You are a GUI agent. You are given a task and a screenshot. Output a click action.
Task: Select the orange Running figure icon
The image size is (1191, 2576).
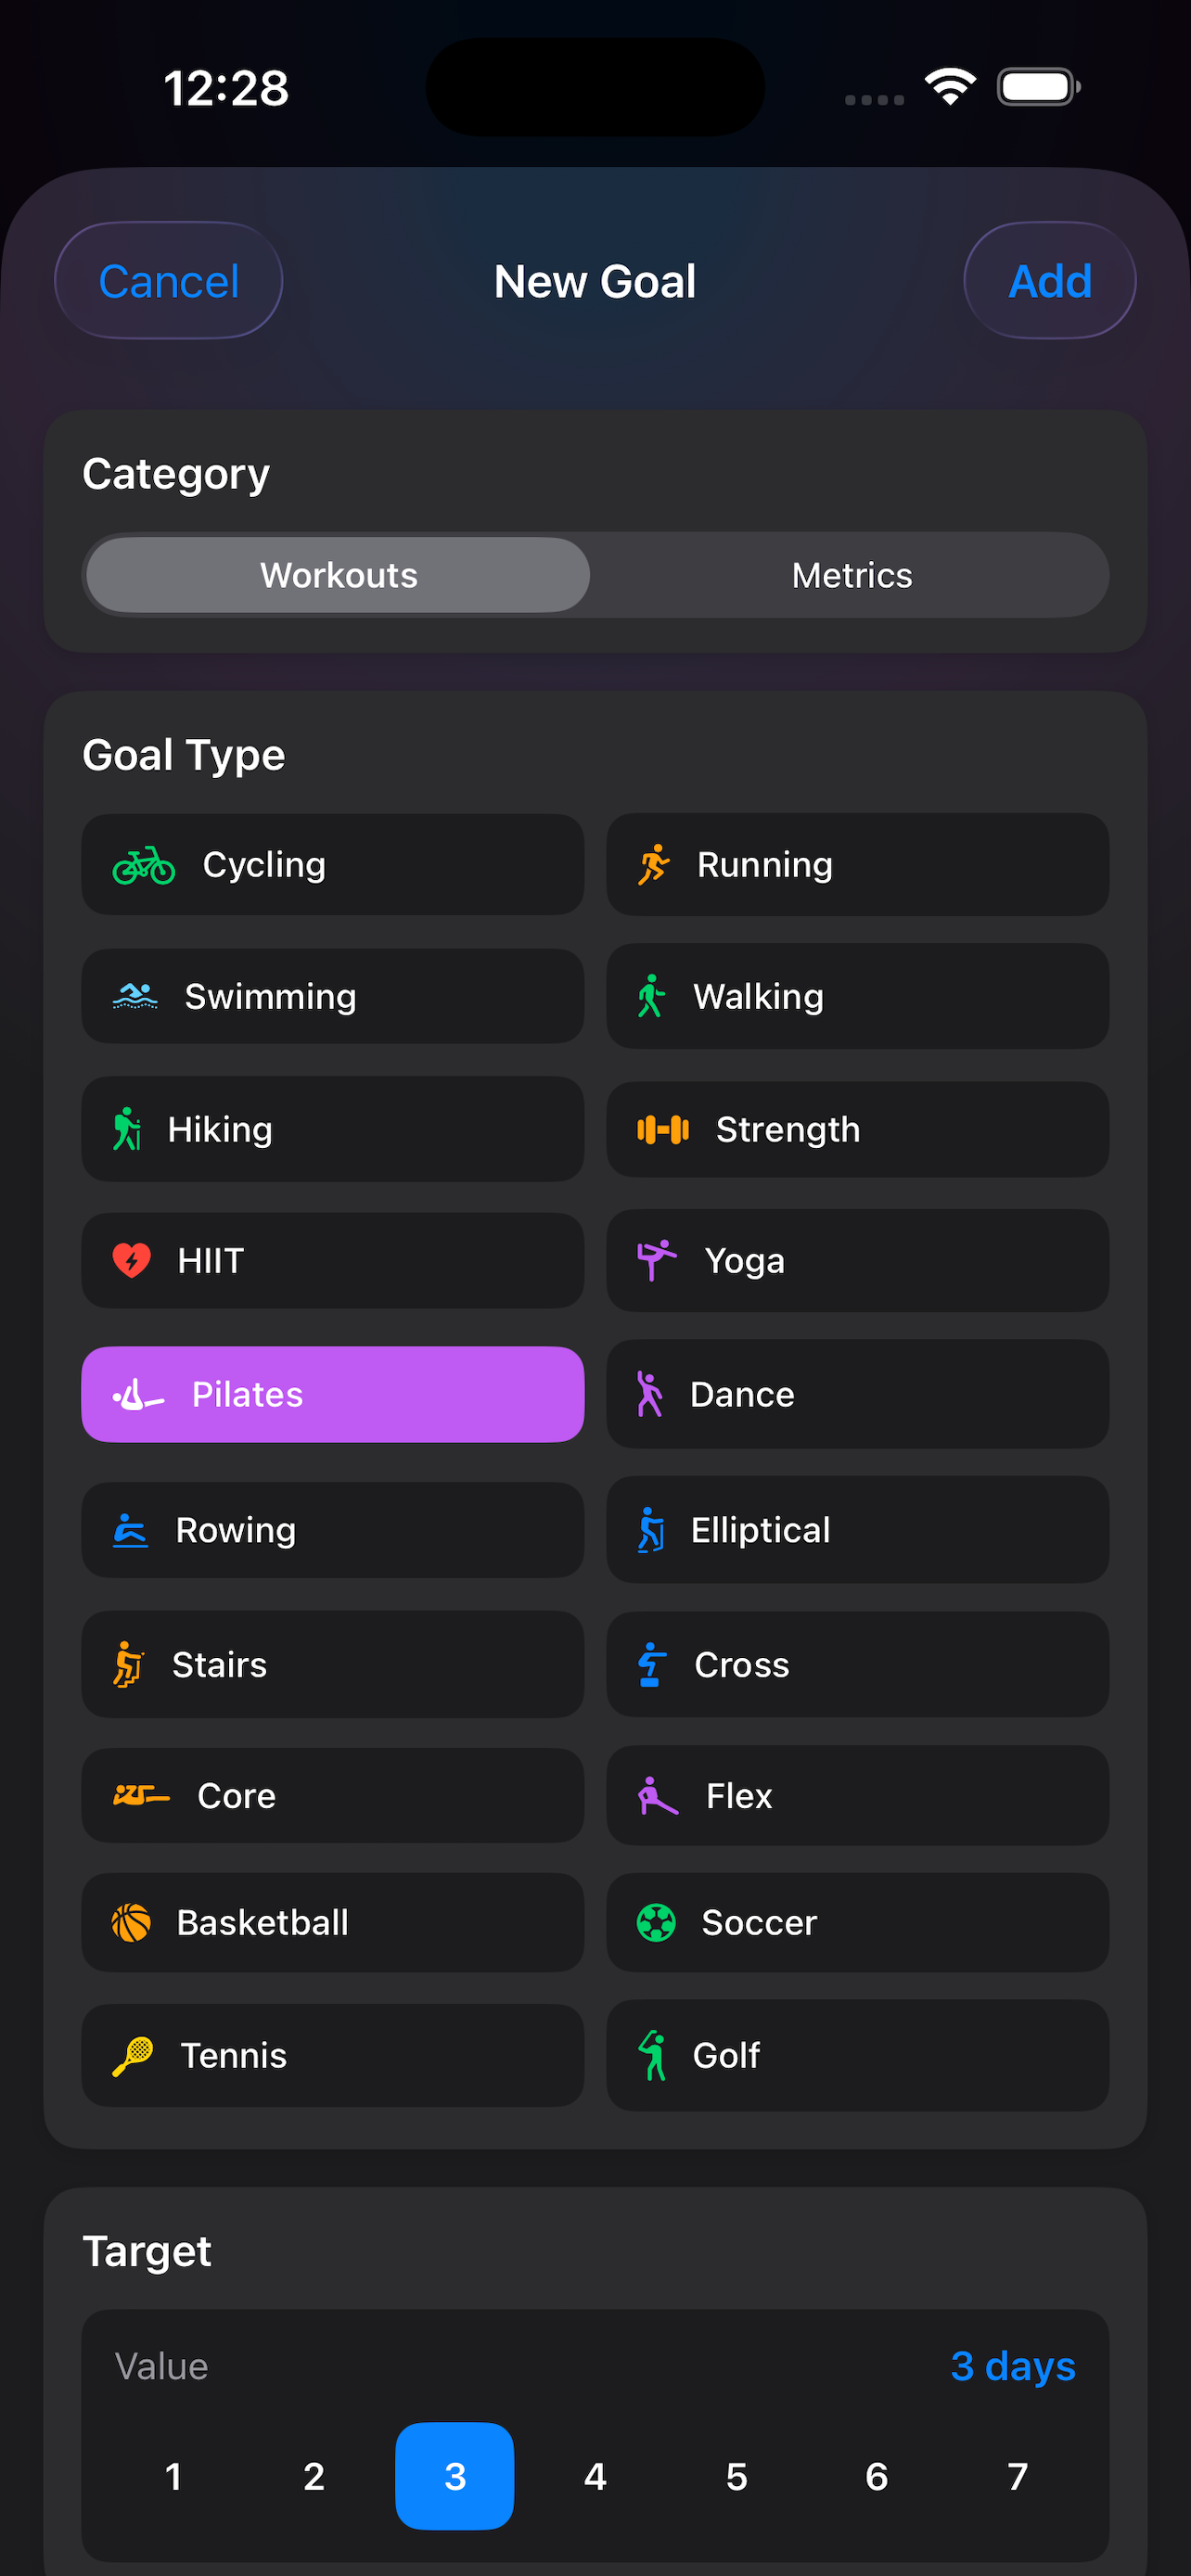pos(654,865)
